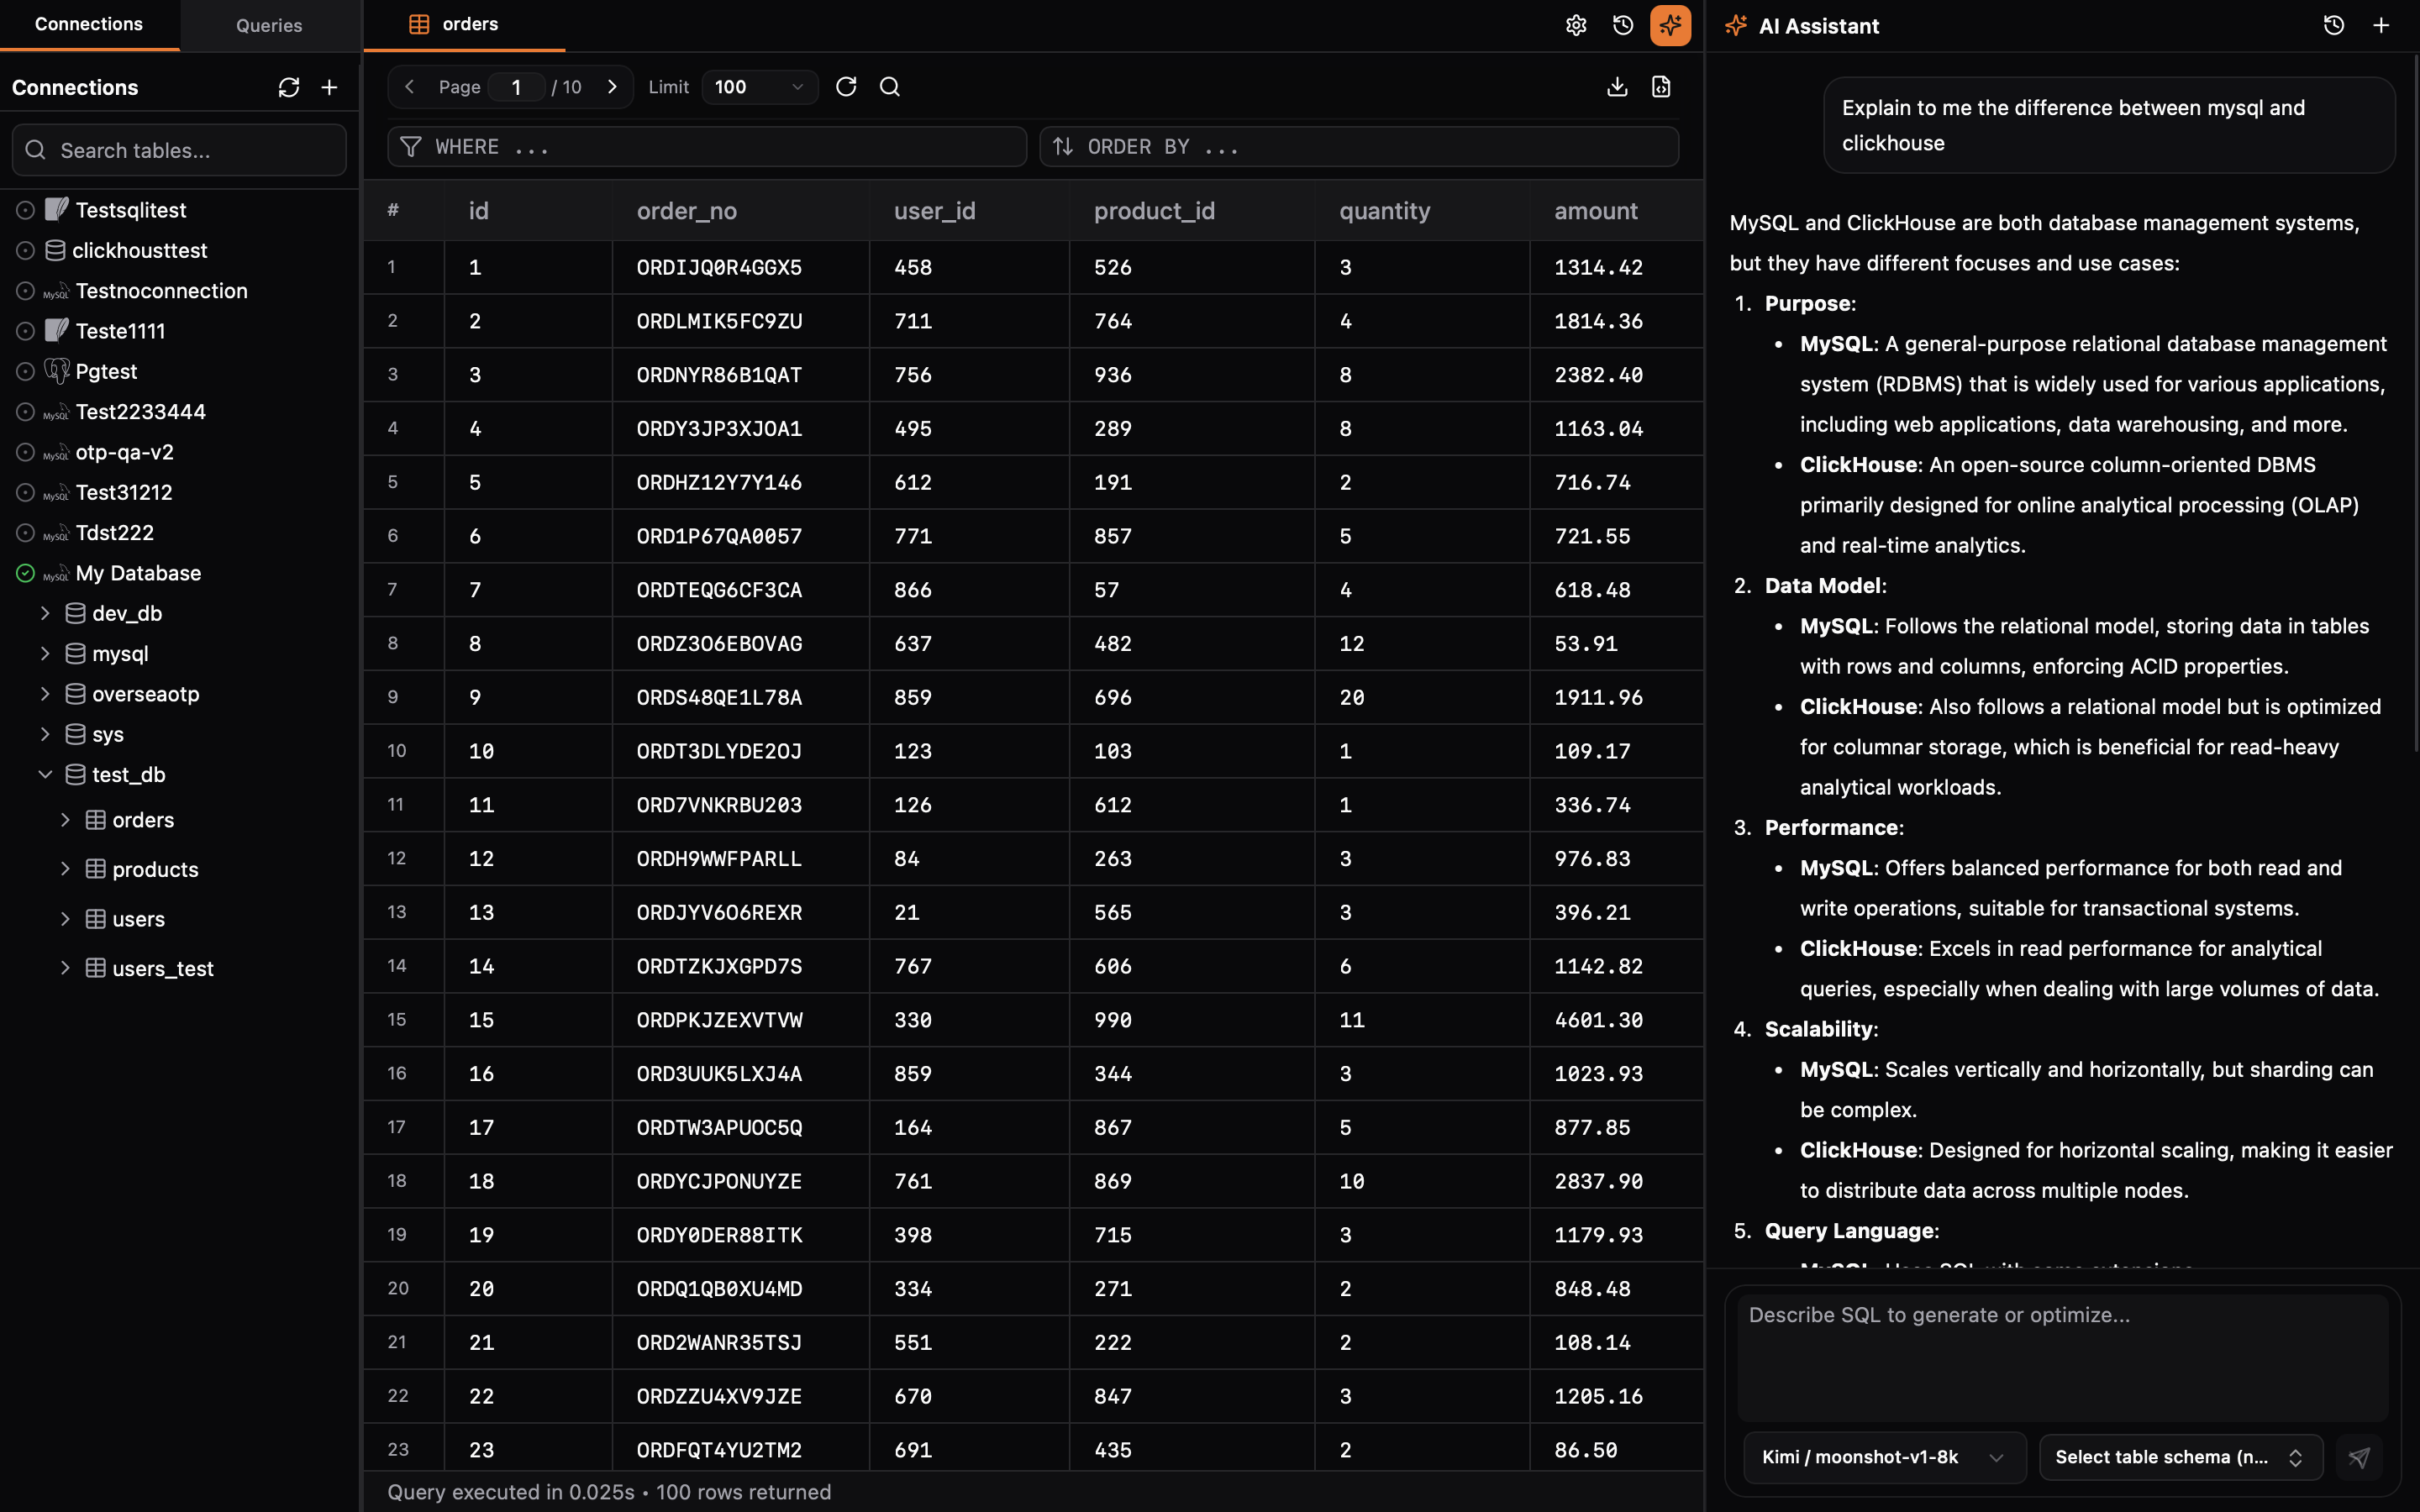Expand the users table in test_db
Screen dimensions: 2420x1512
[66, 918]
